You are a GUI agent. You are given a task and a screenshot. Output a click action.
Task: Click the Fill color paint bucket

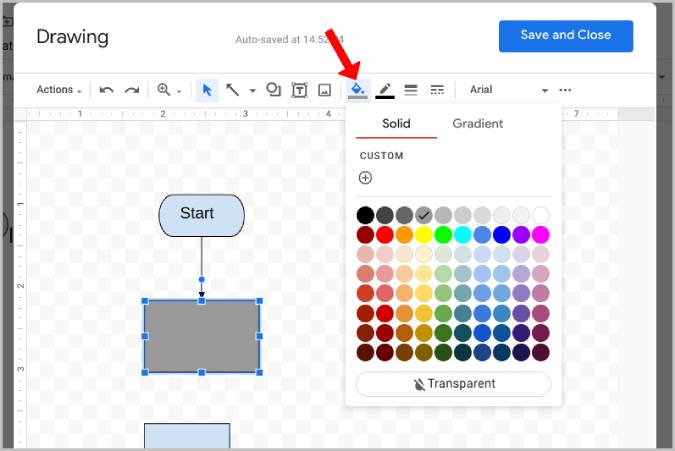tap(358, 90)
